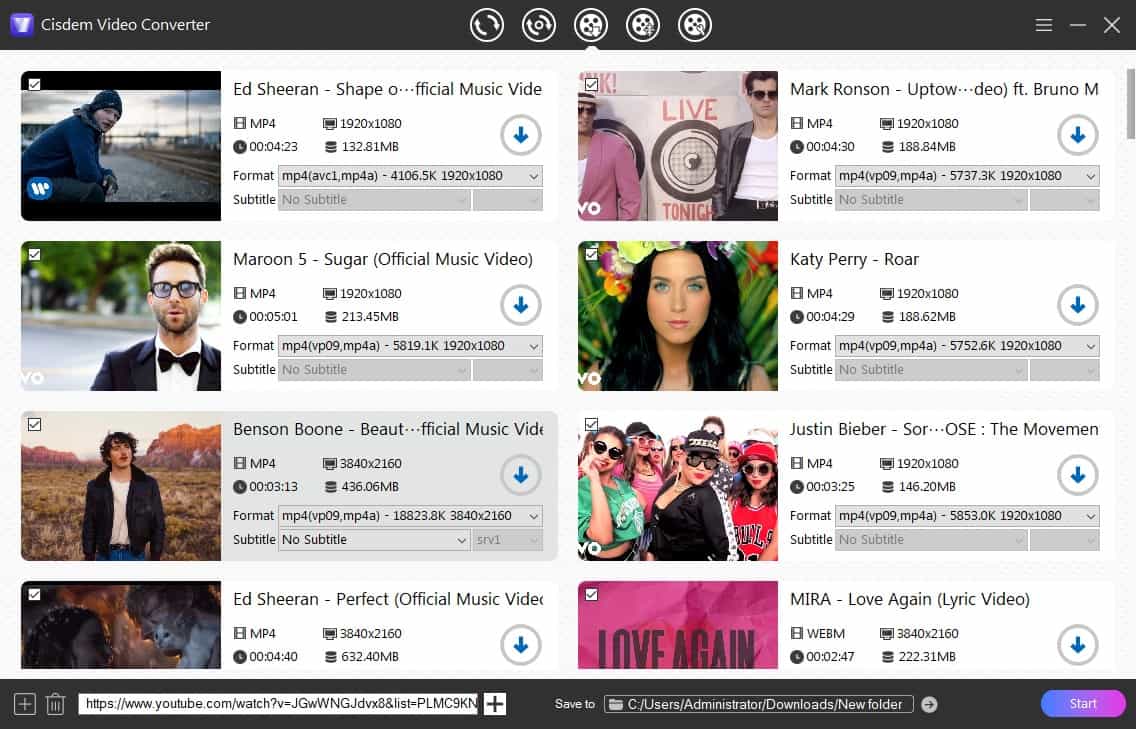Open the film reel with magnifier icon

695,25
